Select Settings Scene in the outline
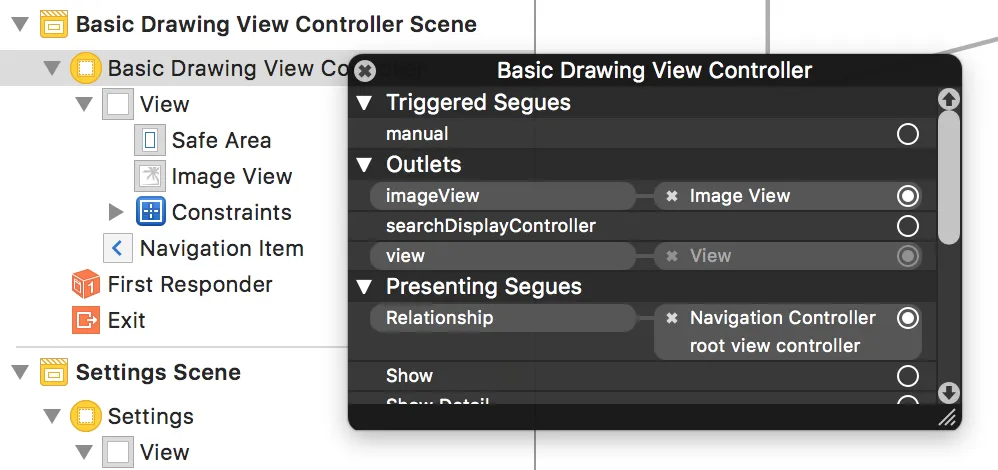Screen dimensions: 998x470 [x=158, y=373]
